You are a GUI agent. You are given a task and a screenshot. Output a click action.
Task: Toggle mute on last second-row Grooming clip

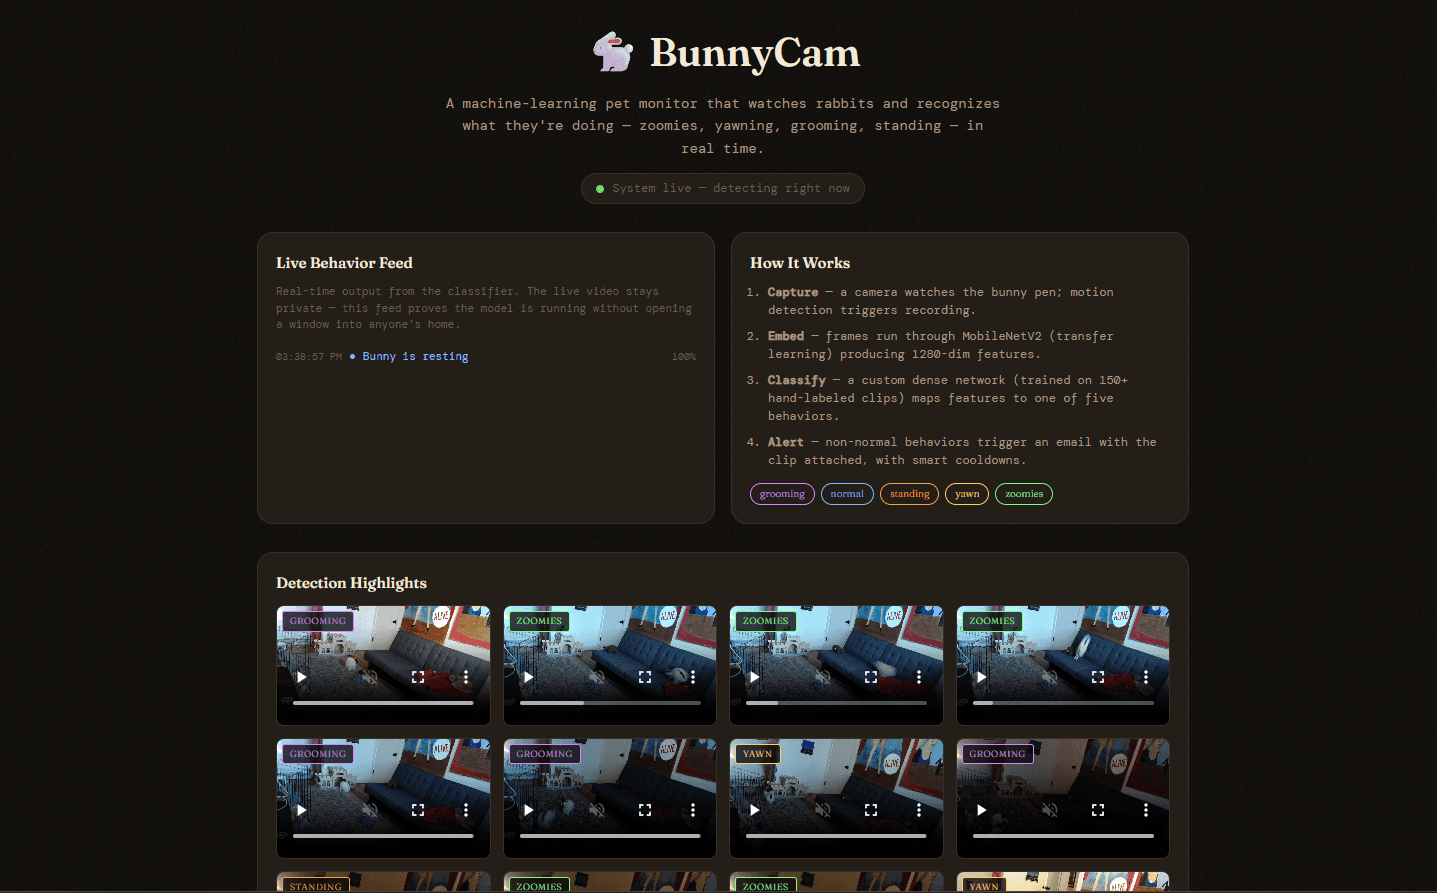[x=1050, y=810]
